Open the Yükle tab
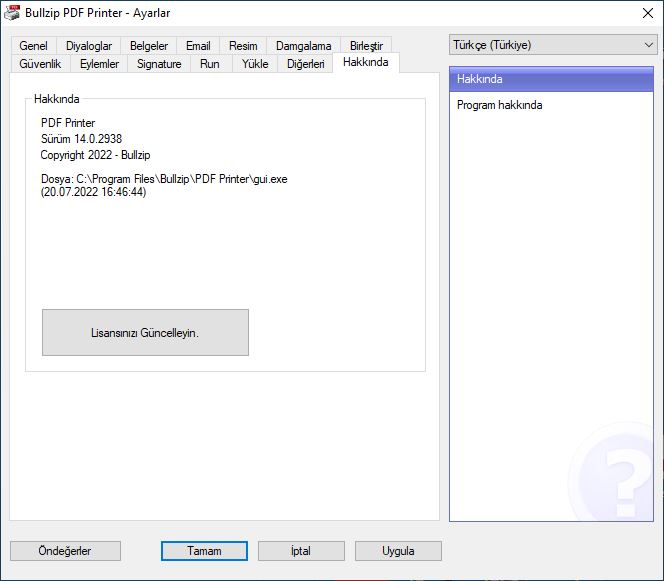This screenshot has width=664, height=581. [x=255, y=64]
